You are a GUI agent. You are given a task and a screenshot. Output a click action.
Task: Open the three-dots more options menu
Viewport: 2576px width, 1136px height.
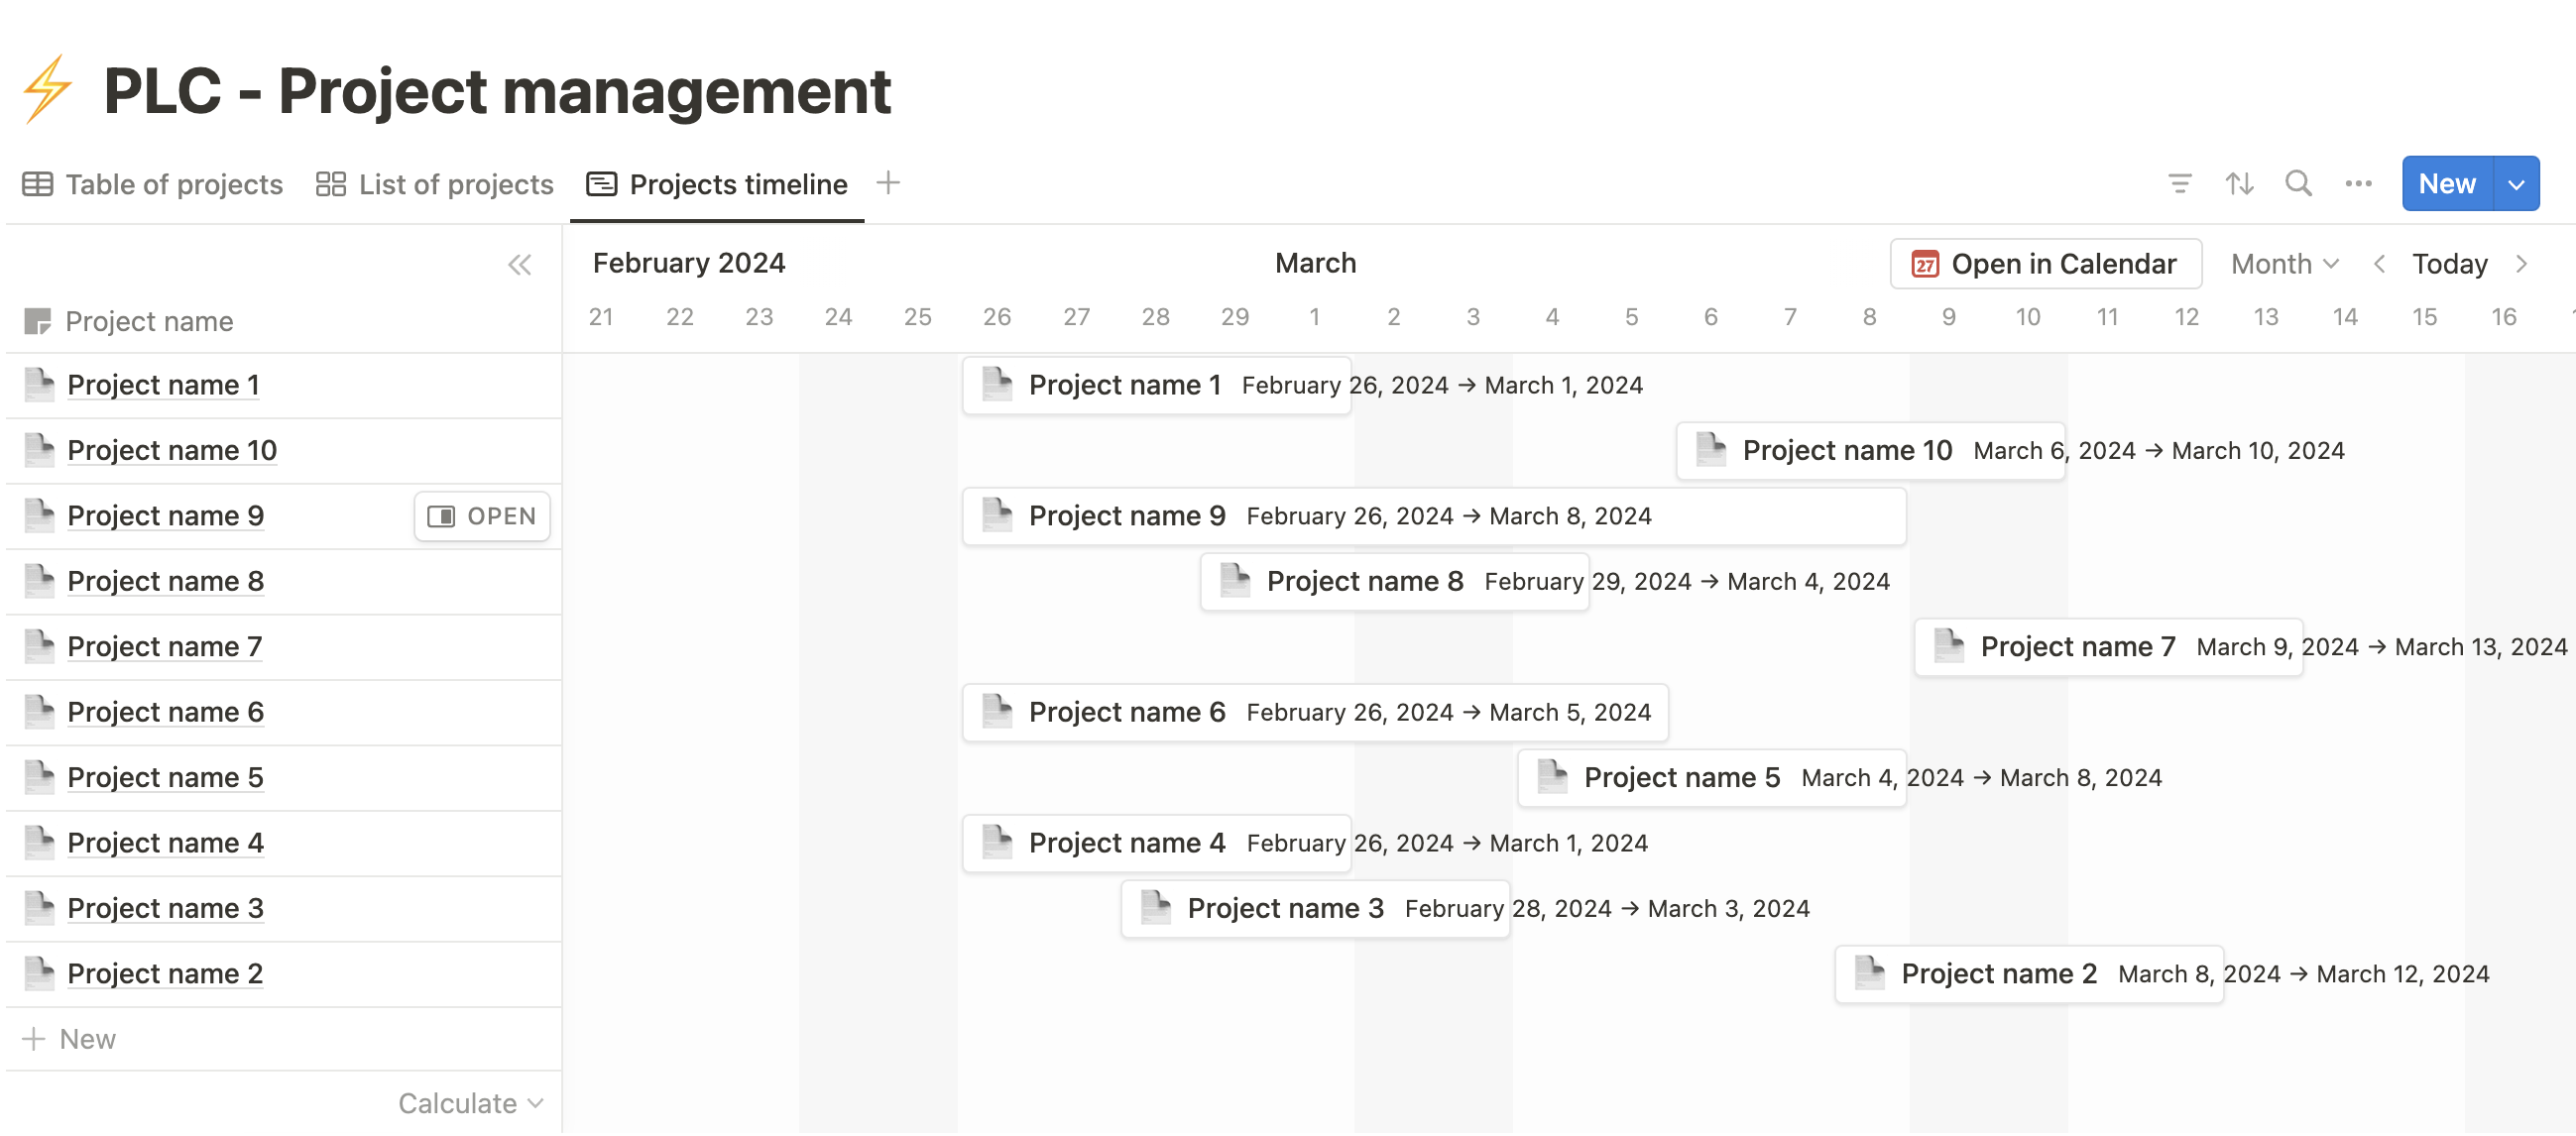pos(2358,184)
